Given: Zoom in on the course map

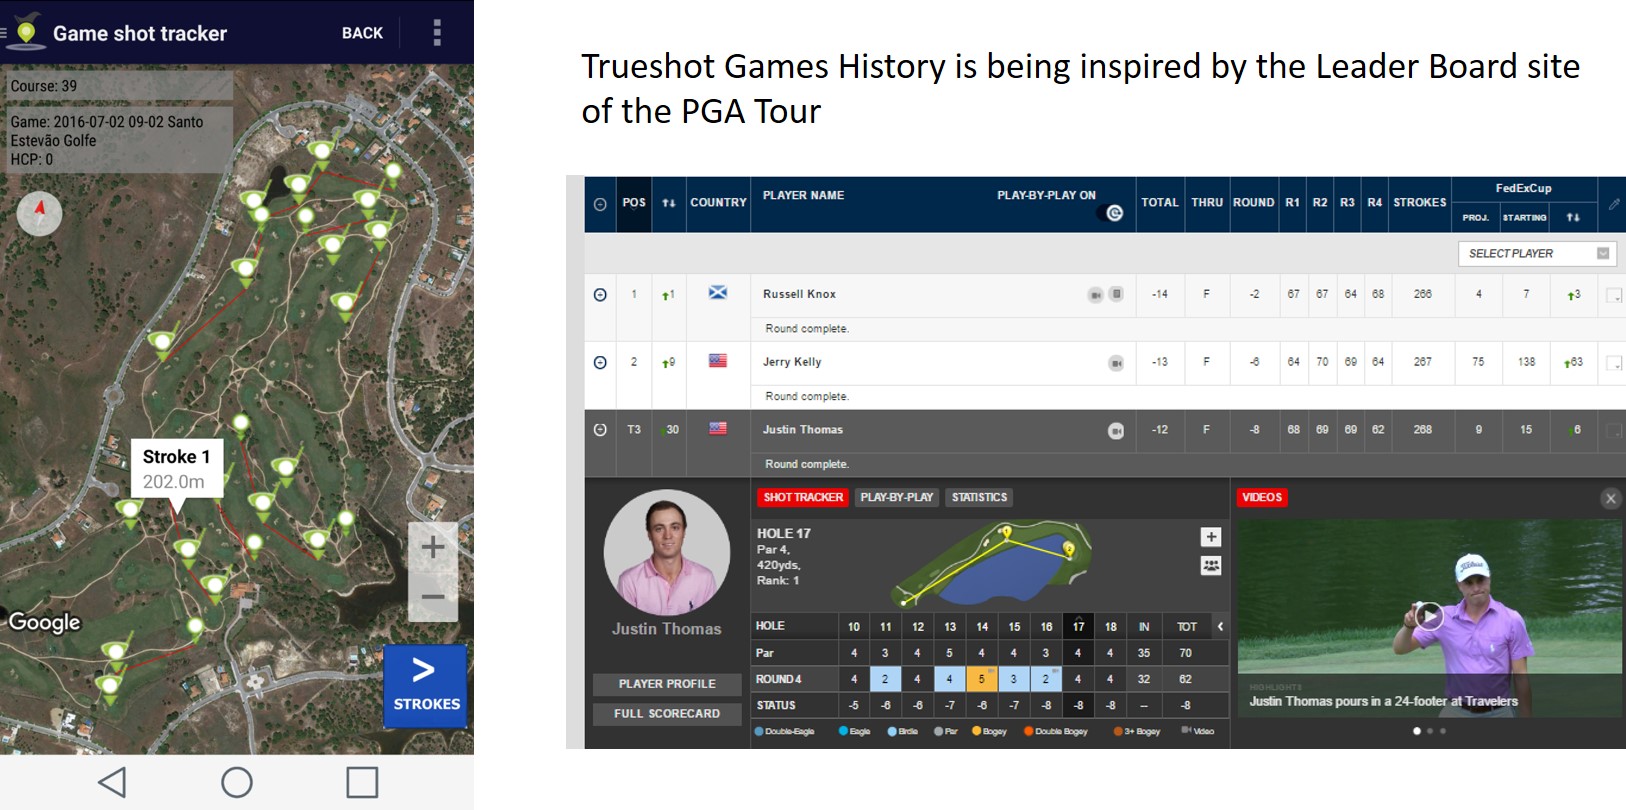Looking at the screenshot, I should coord(433,547).
